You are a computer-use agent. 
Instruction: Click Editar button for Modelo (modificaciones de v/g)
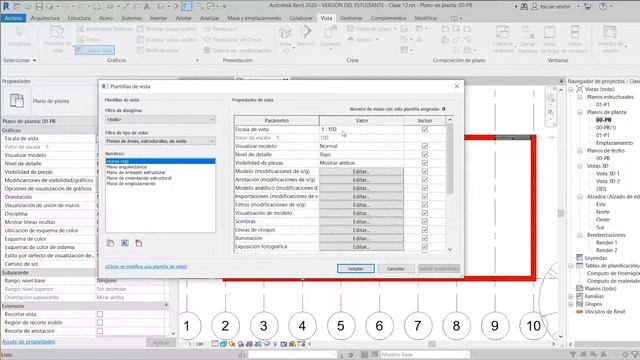coord(361,171)
